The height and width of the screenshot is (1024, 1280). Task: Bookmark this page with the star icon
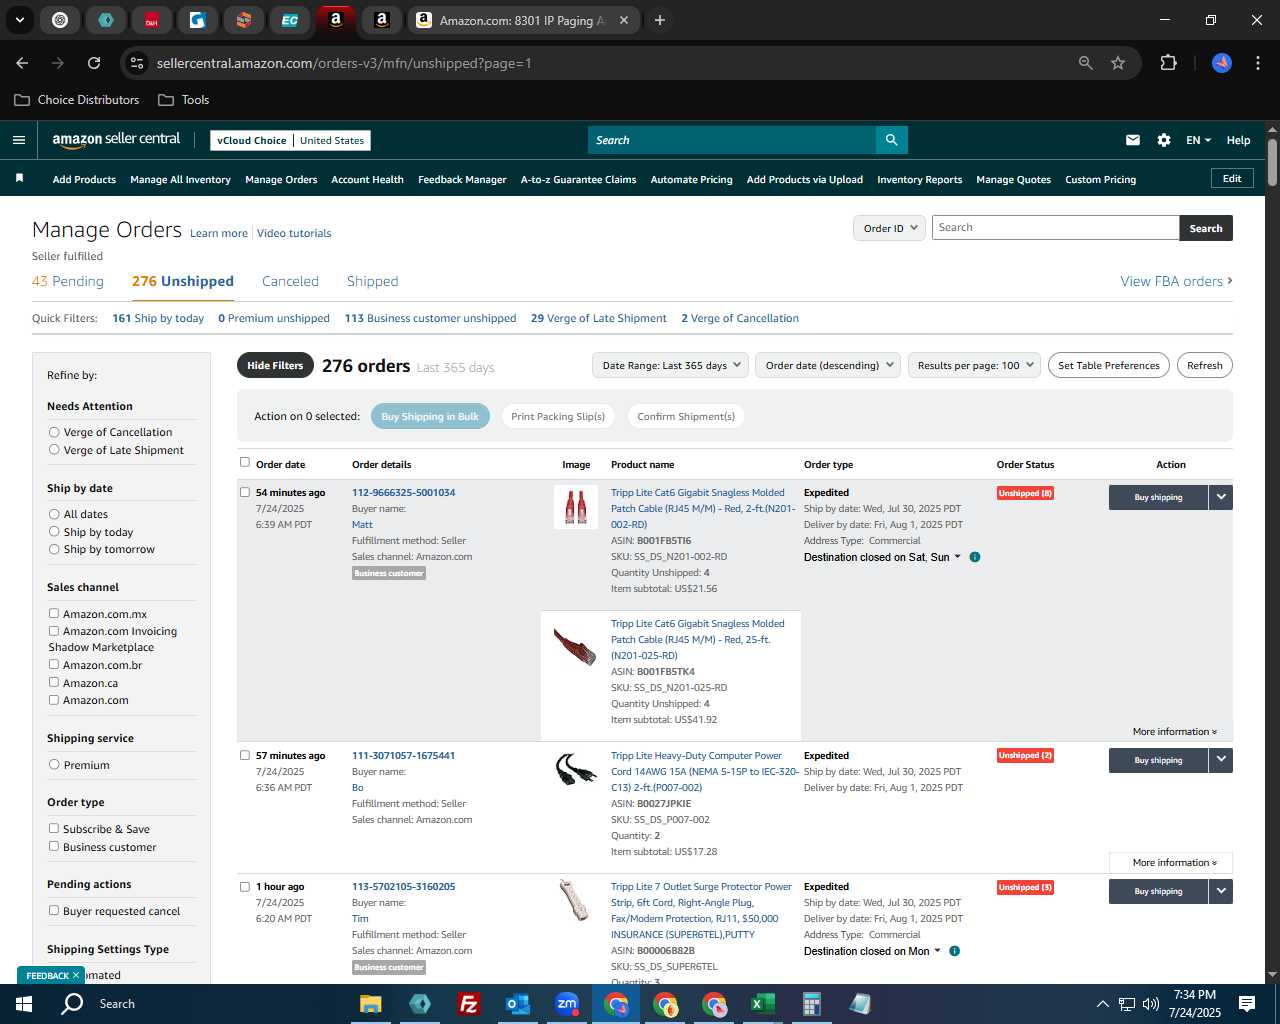pos(1118,63)
